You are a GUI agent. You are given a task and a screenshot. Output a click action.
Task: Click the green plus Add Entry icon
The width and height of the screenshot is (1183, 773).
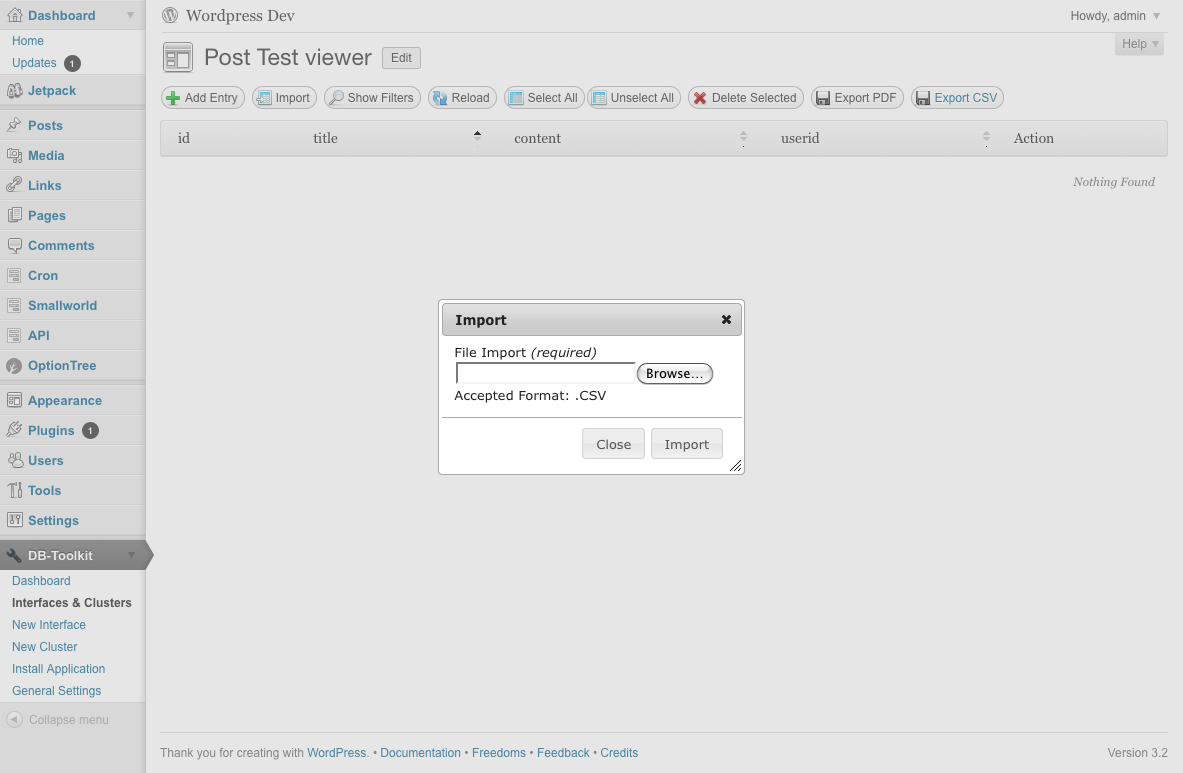(173, 98)
